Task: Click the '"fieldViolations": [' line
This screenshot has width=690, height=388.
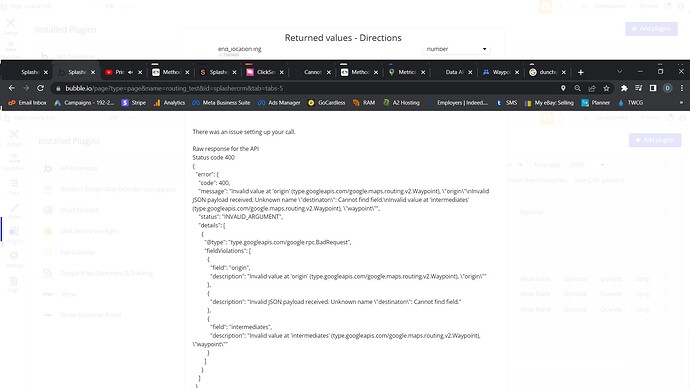Action: [228, 251]
